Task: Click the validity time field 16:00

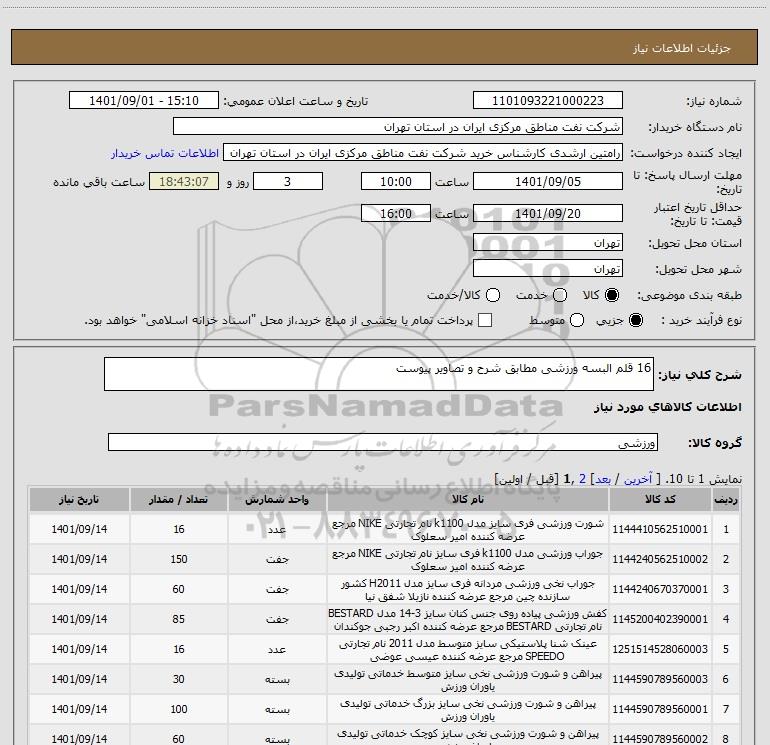Action: pyautogui.click(x=396, y=213)
